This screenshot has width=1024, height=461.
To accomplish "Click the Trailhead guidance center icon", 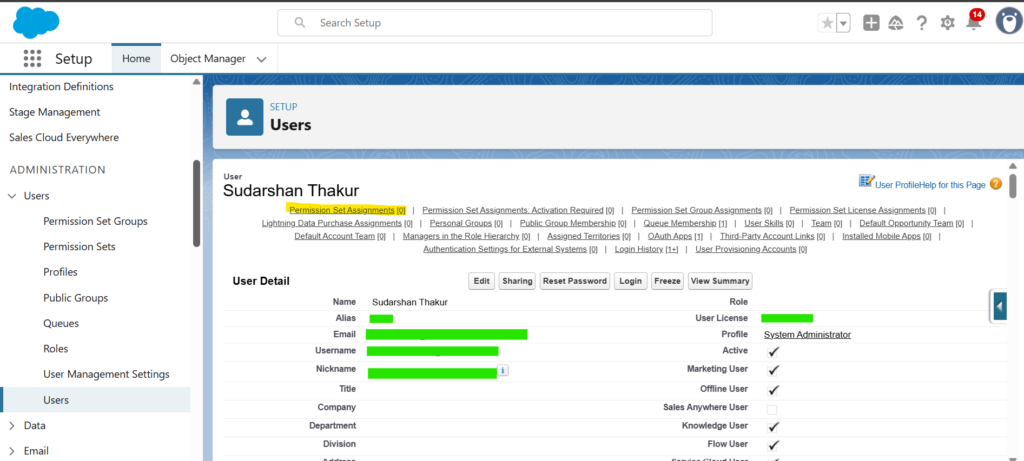I will (896, 23).
